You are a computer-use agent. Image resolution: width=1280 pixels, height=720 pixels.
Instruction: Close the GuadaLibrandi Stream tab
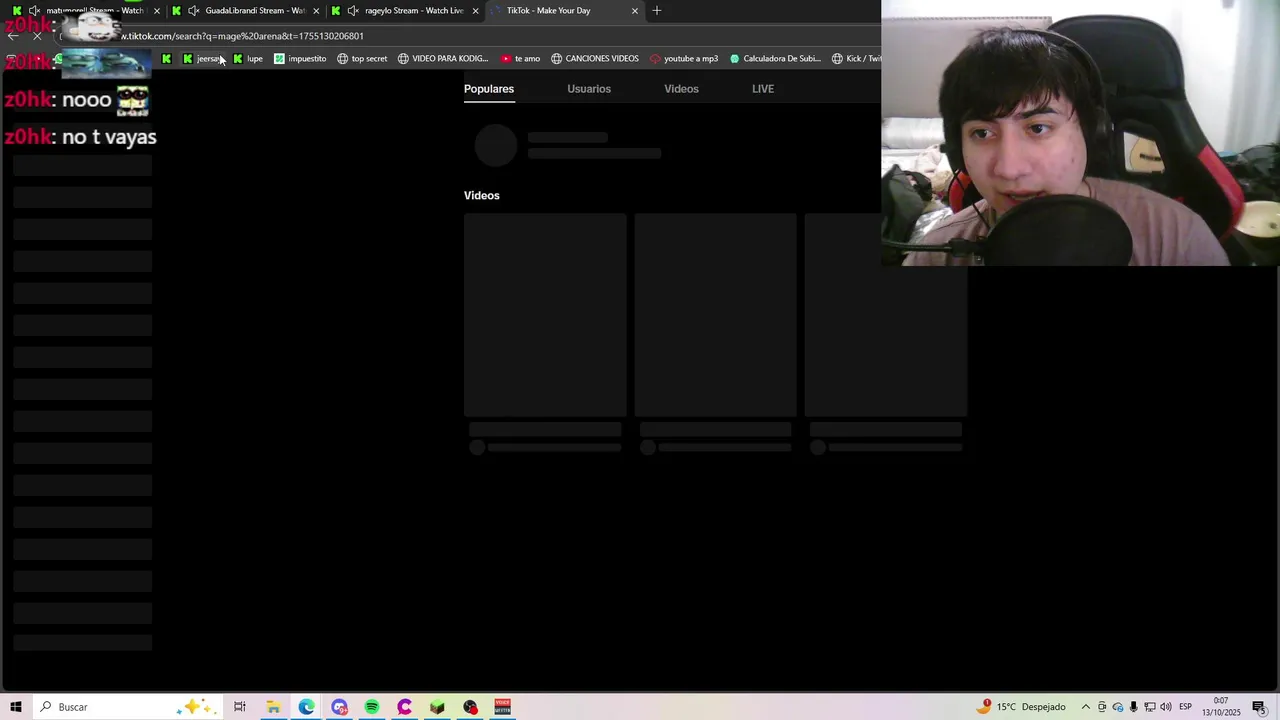316,11
